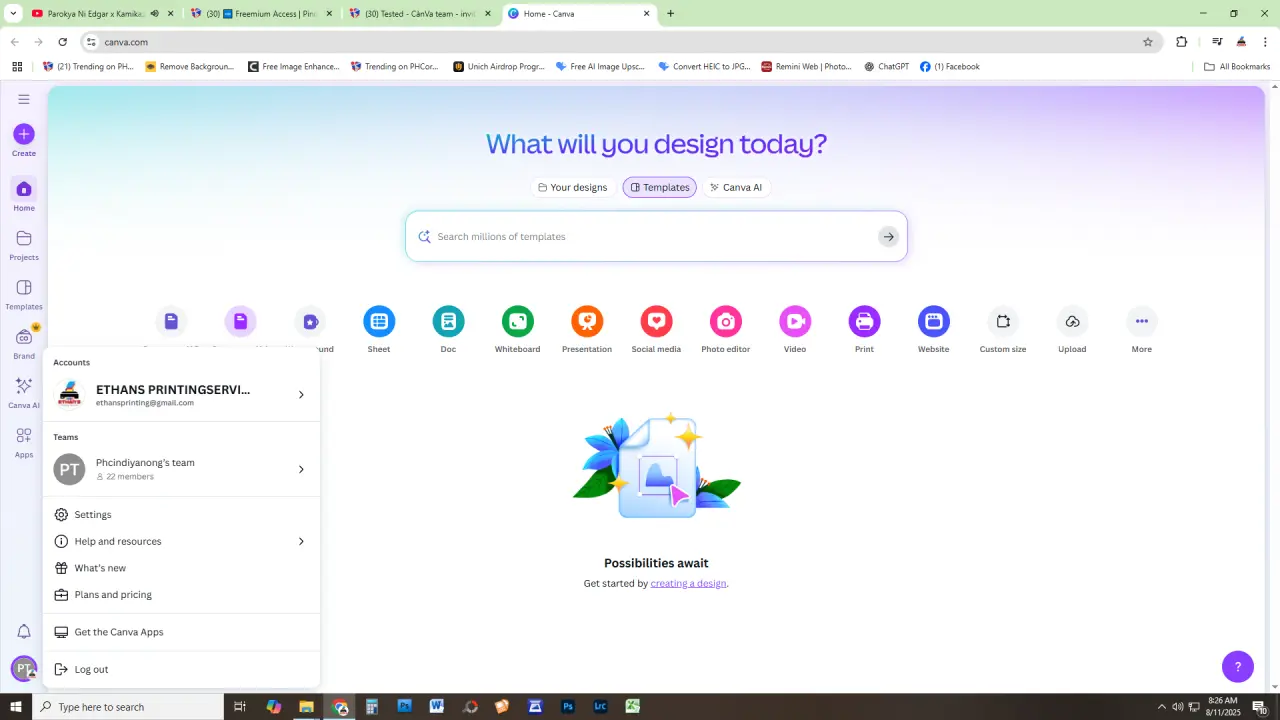Switch to Tested - Canva team browser tab

420,14
